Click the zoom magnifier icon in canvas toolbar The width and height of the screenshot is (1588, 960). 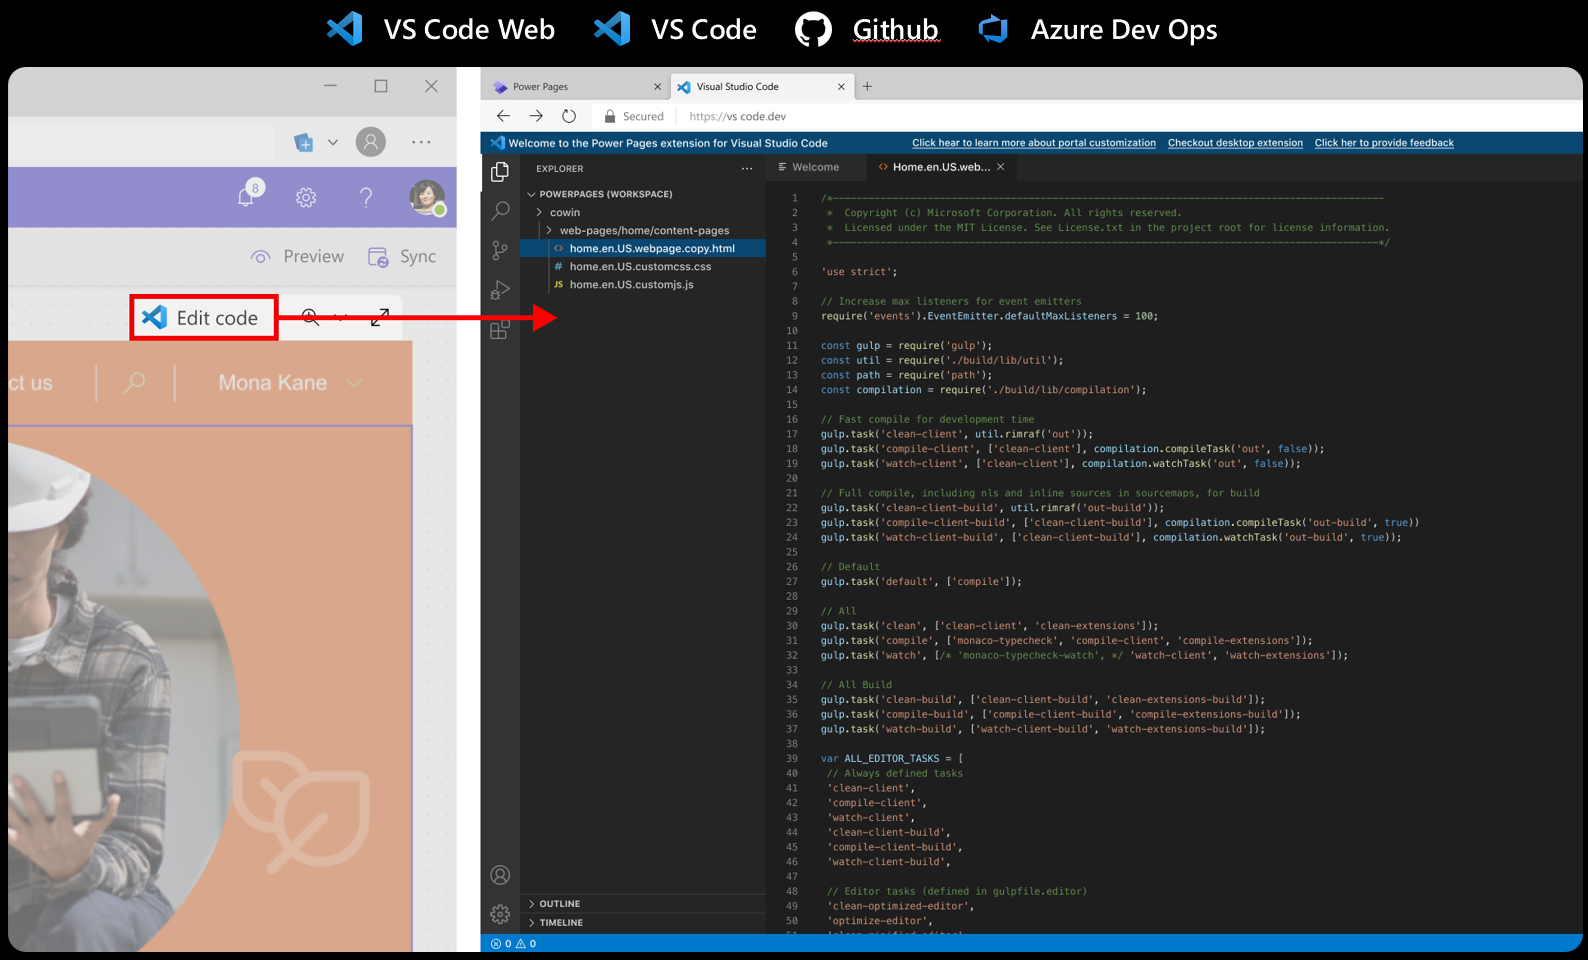[310, 318]
